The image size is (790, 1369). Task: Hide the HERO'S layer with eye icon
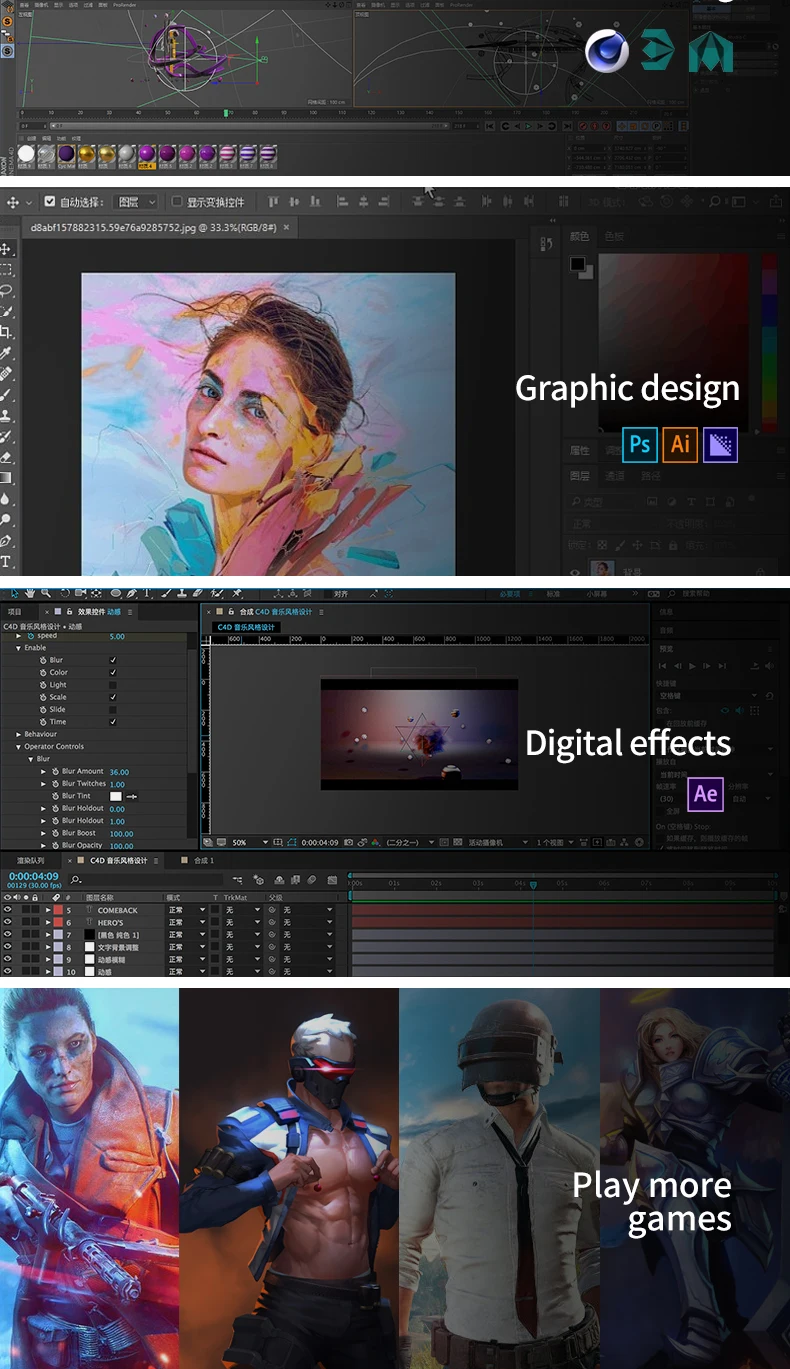[x=7, y=922]
